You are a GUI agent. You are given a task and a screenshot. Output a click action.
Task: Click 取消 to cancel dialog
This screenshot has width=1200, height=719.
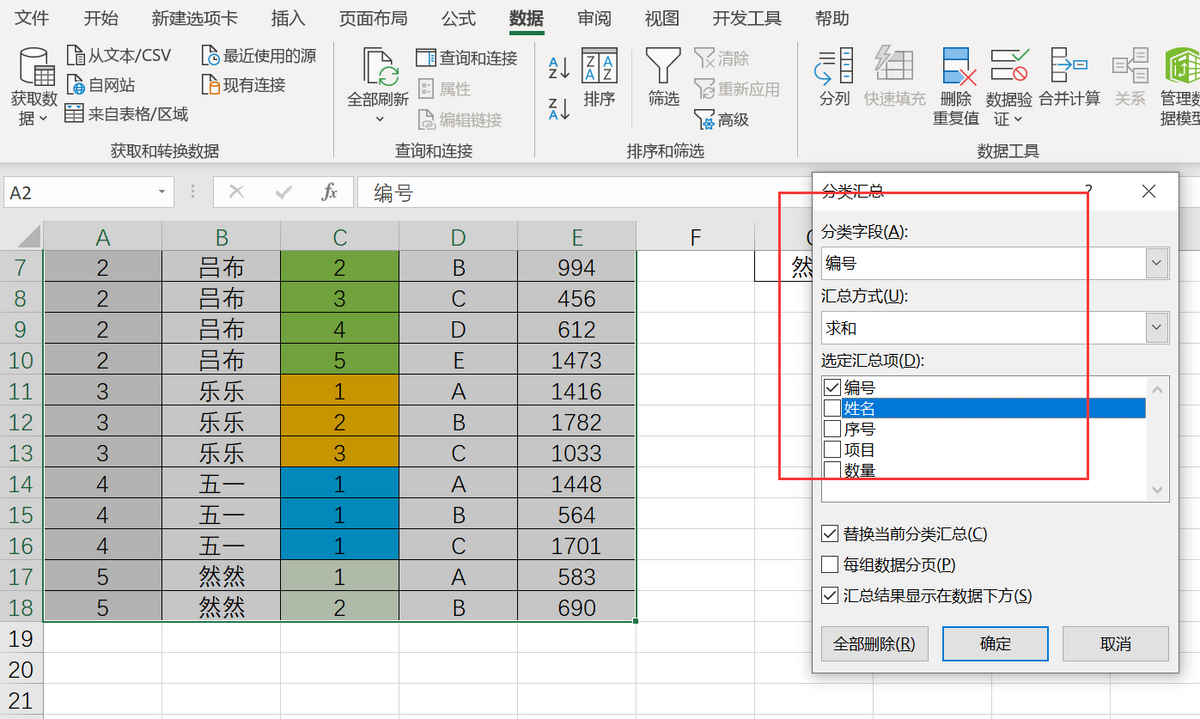(1115, 644)
